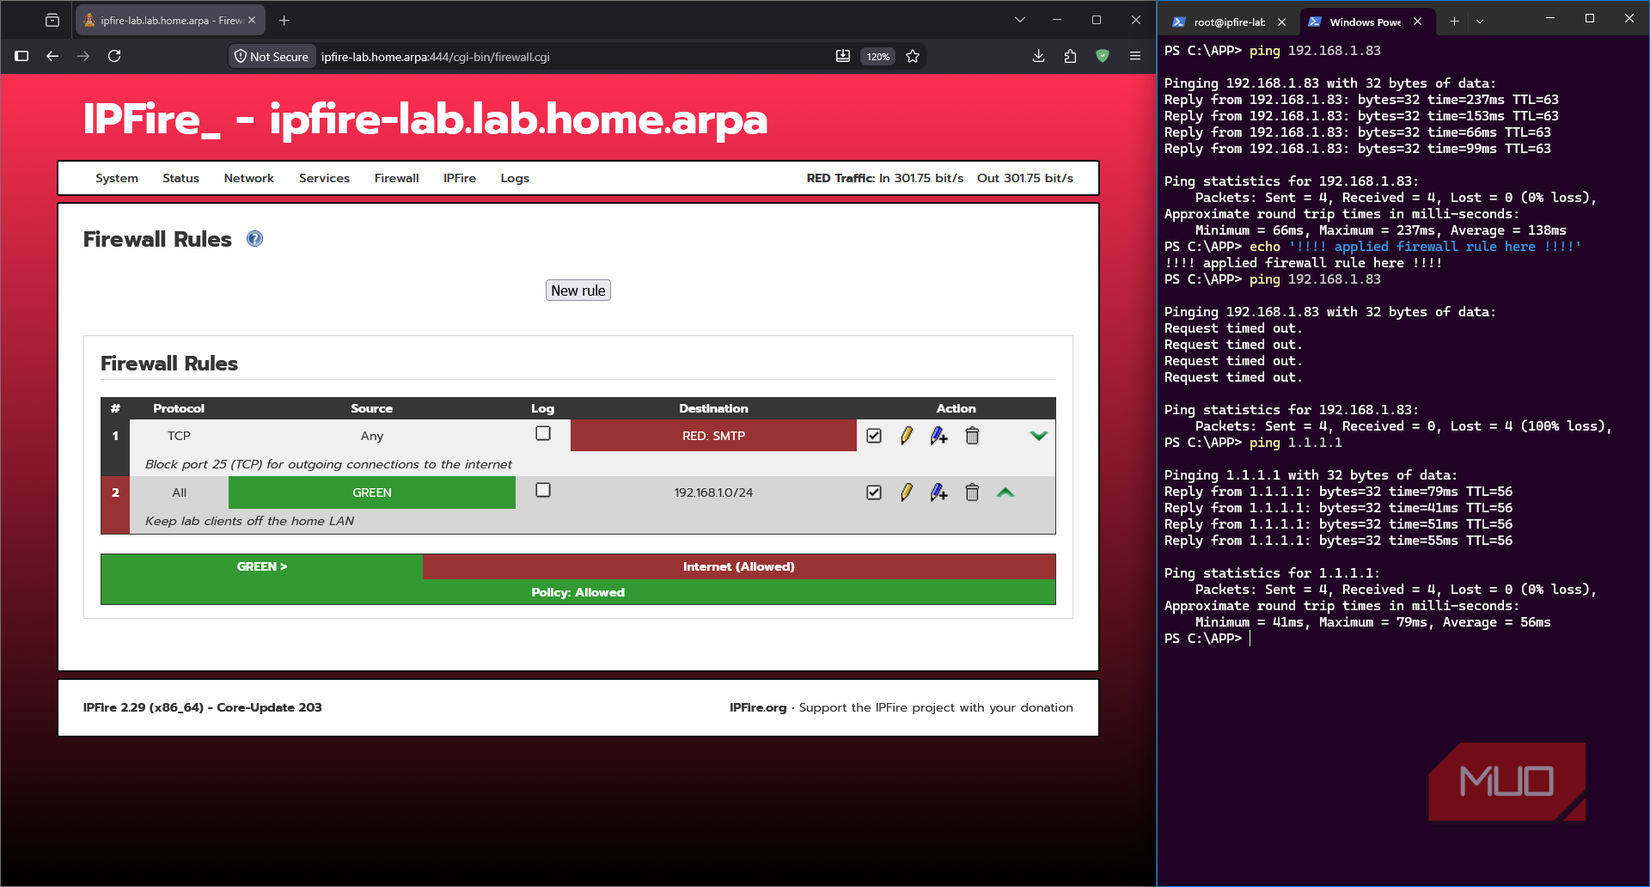The height and width of the screenshot is (887, 1650).
Task: Reload the firewall page in browser
Action: click(x=115, y=56)
